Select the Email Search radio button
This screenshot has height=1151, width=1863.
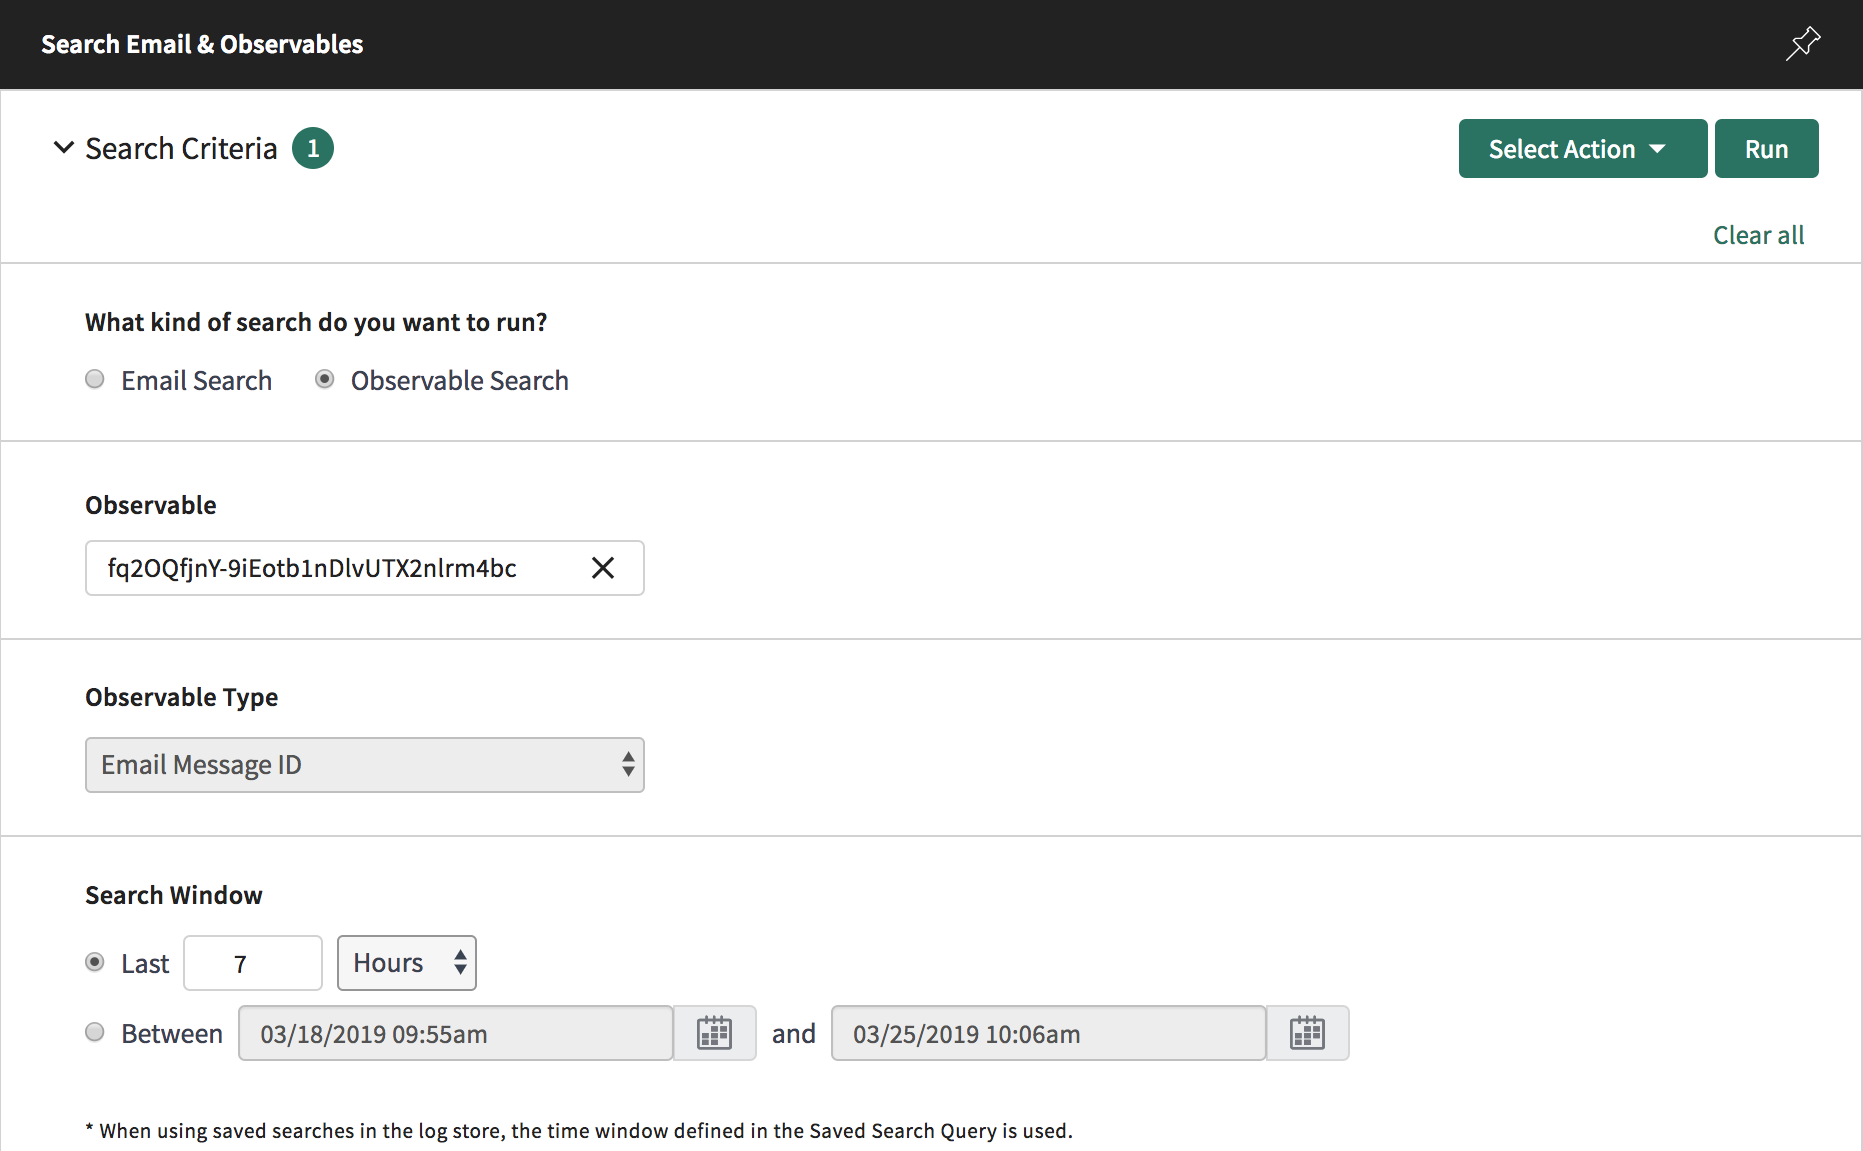(x=95, y=379)
